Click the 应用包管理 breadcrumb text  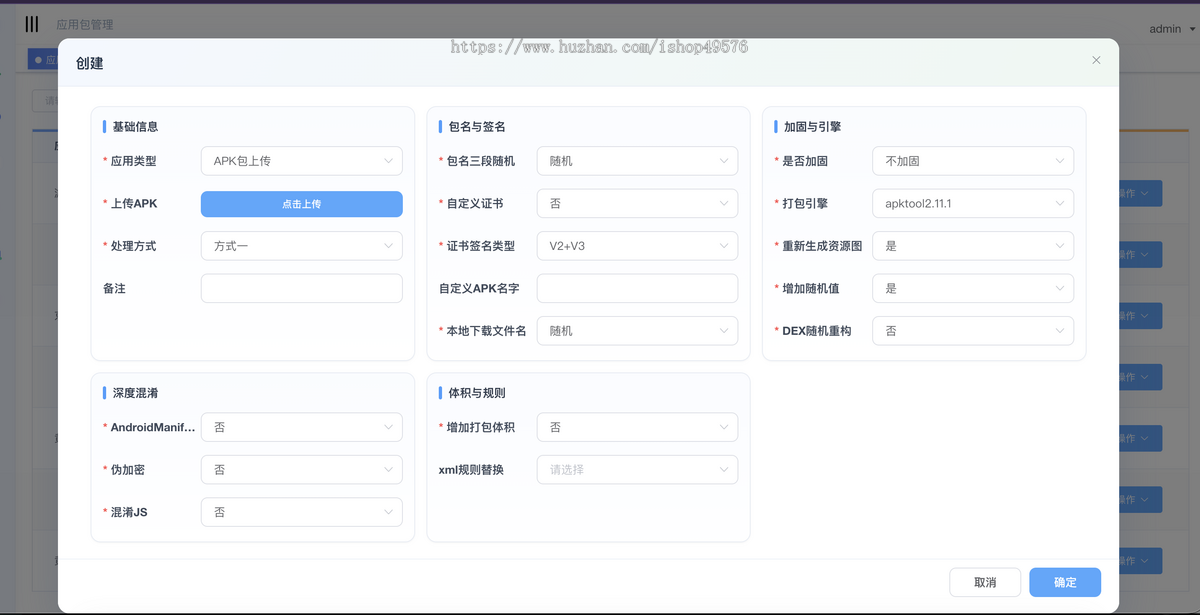(85, 25)
